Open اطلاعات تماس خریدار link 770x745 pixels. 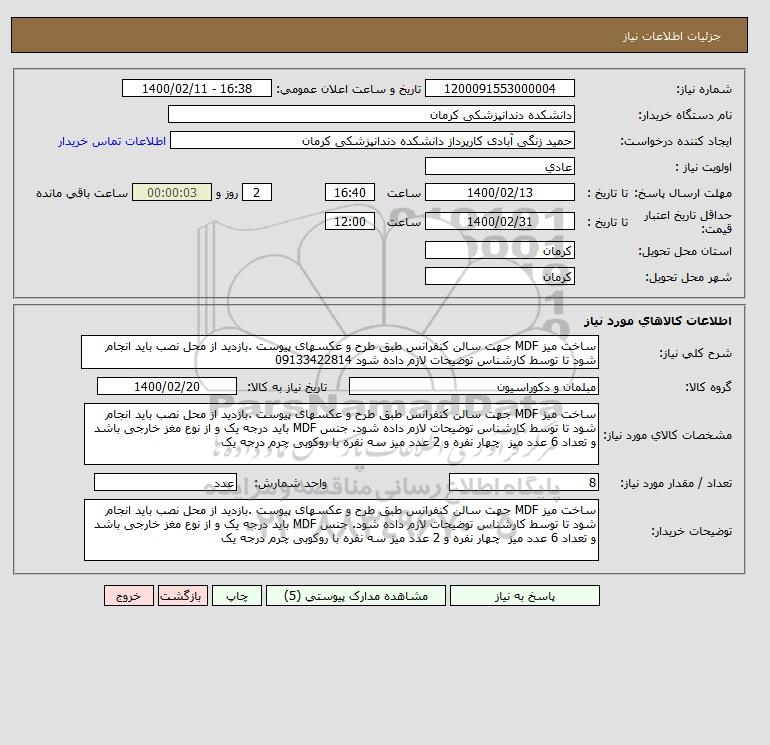point(112,141)
